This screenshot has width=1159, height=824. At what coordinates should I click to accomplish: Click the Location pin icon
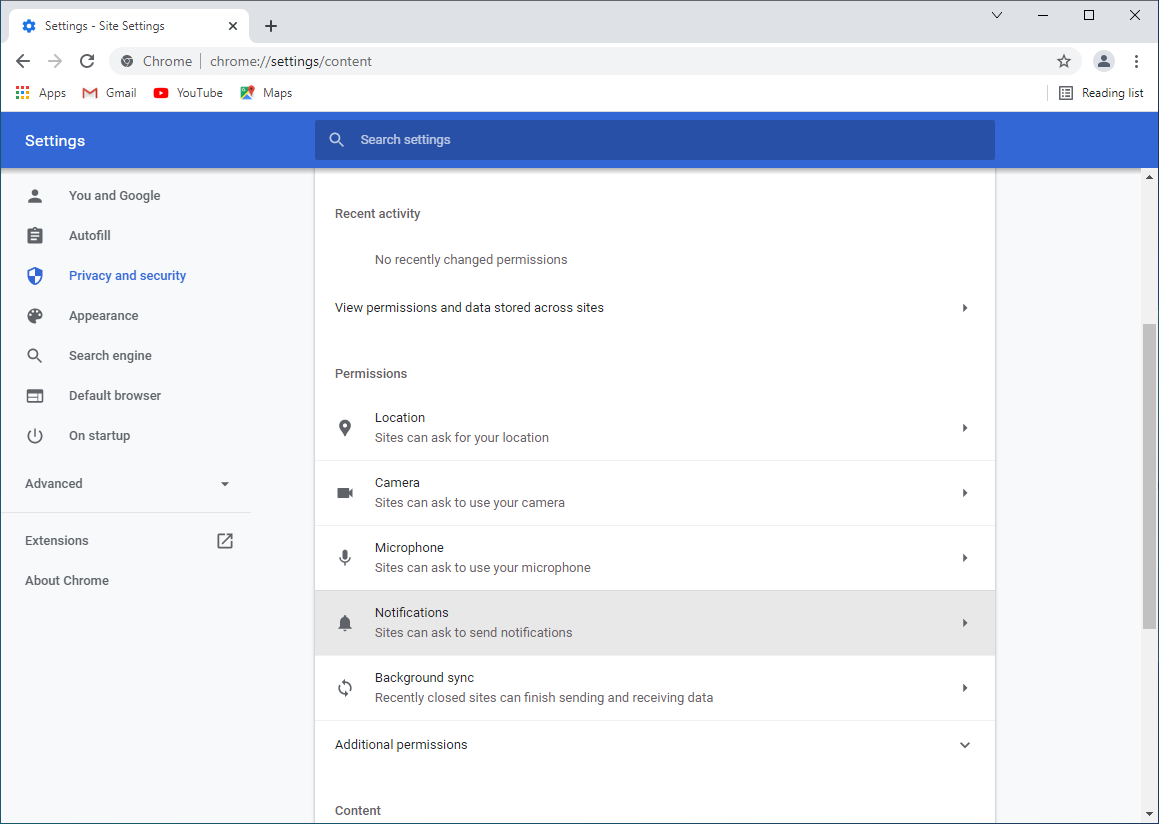[x=345, y=428]
